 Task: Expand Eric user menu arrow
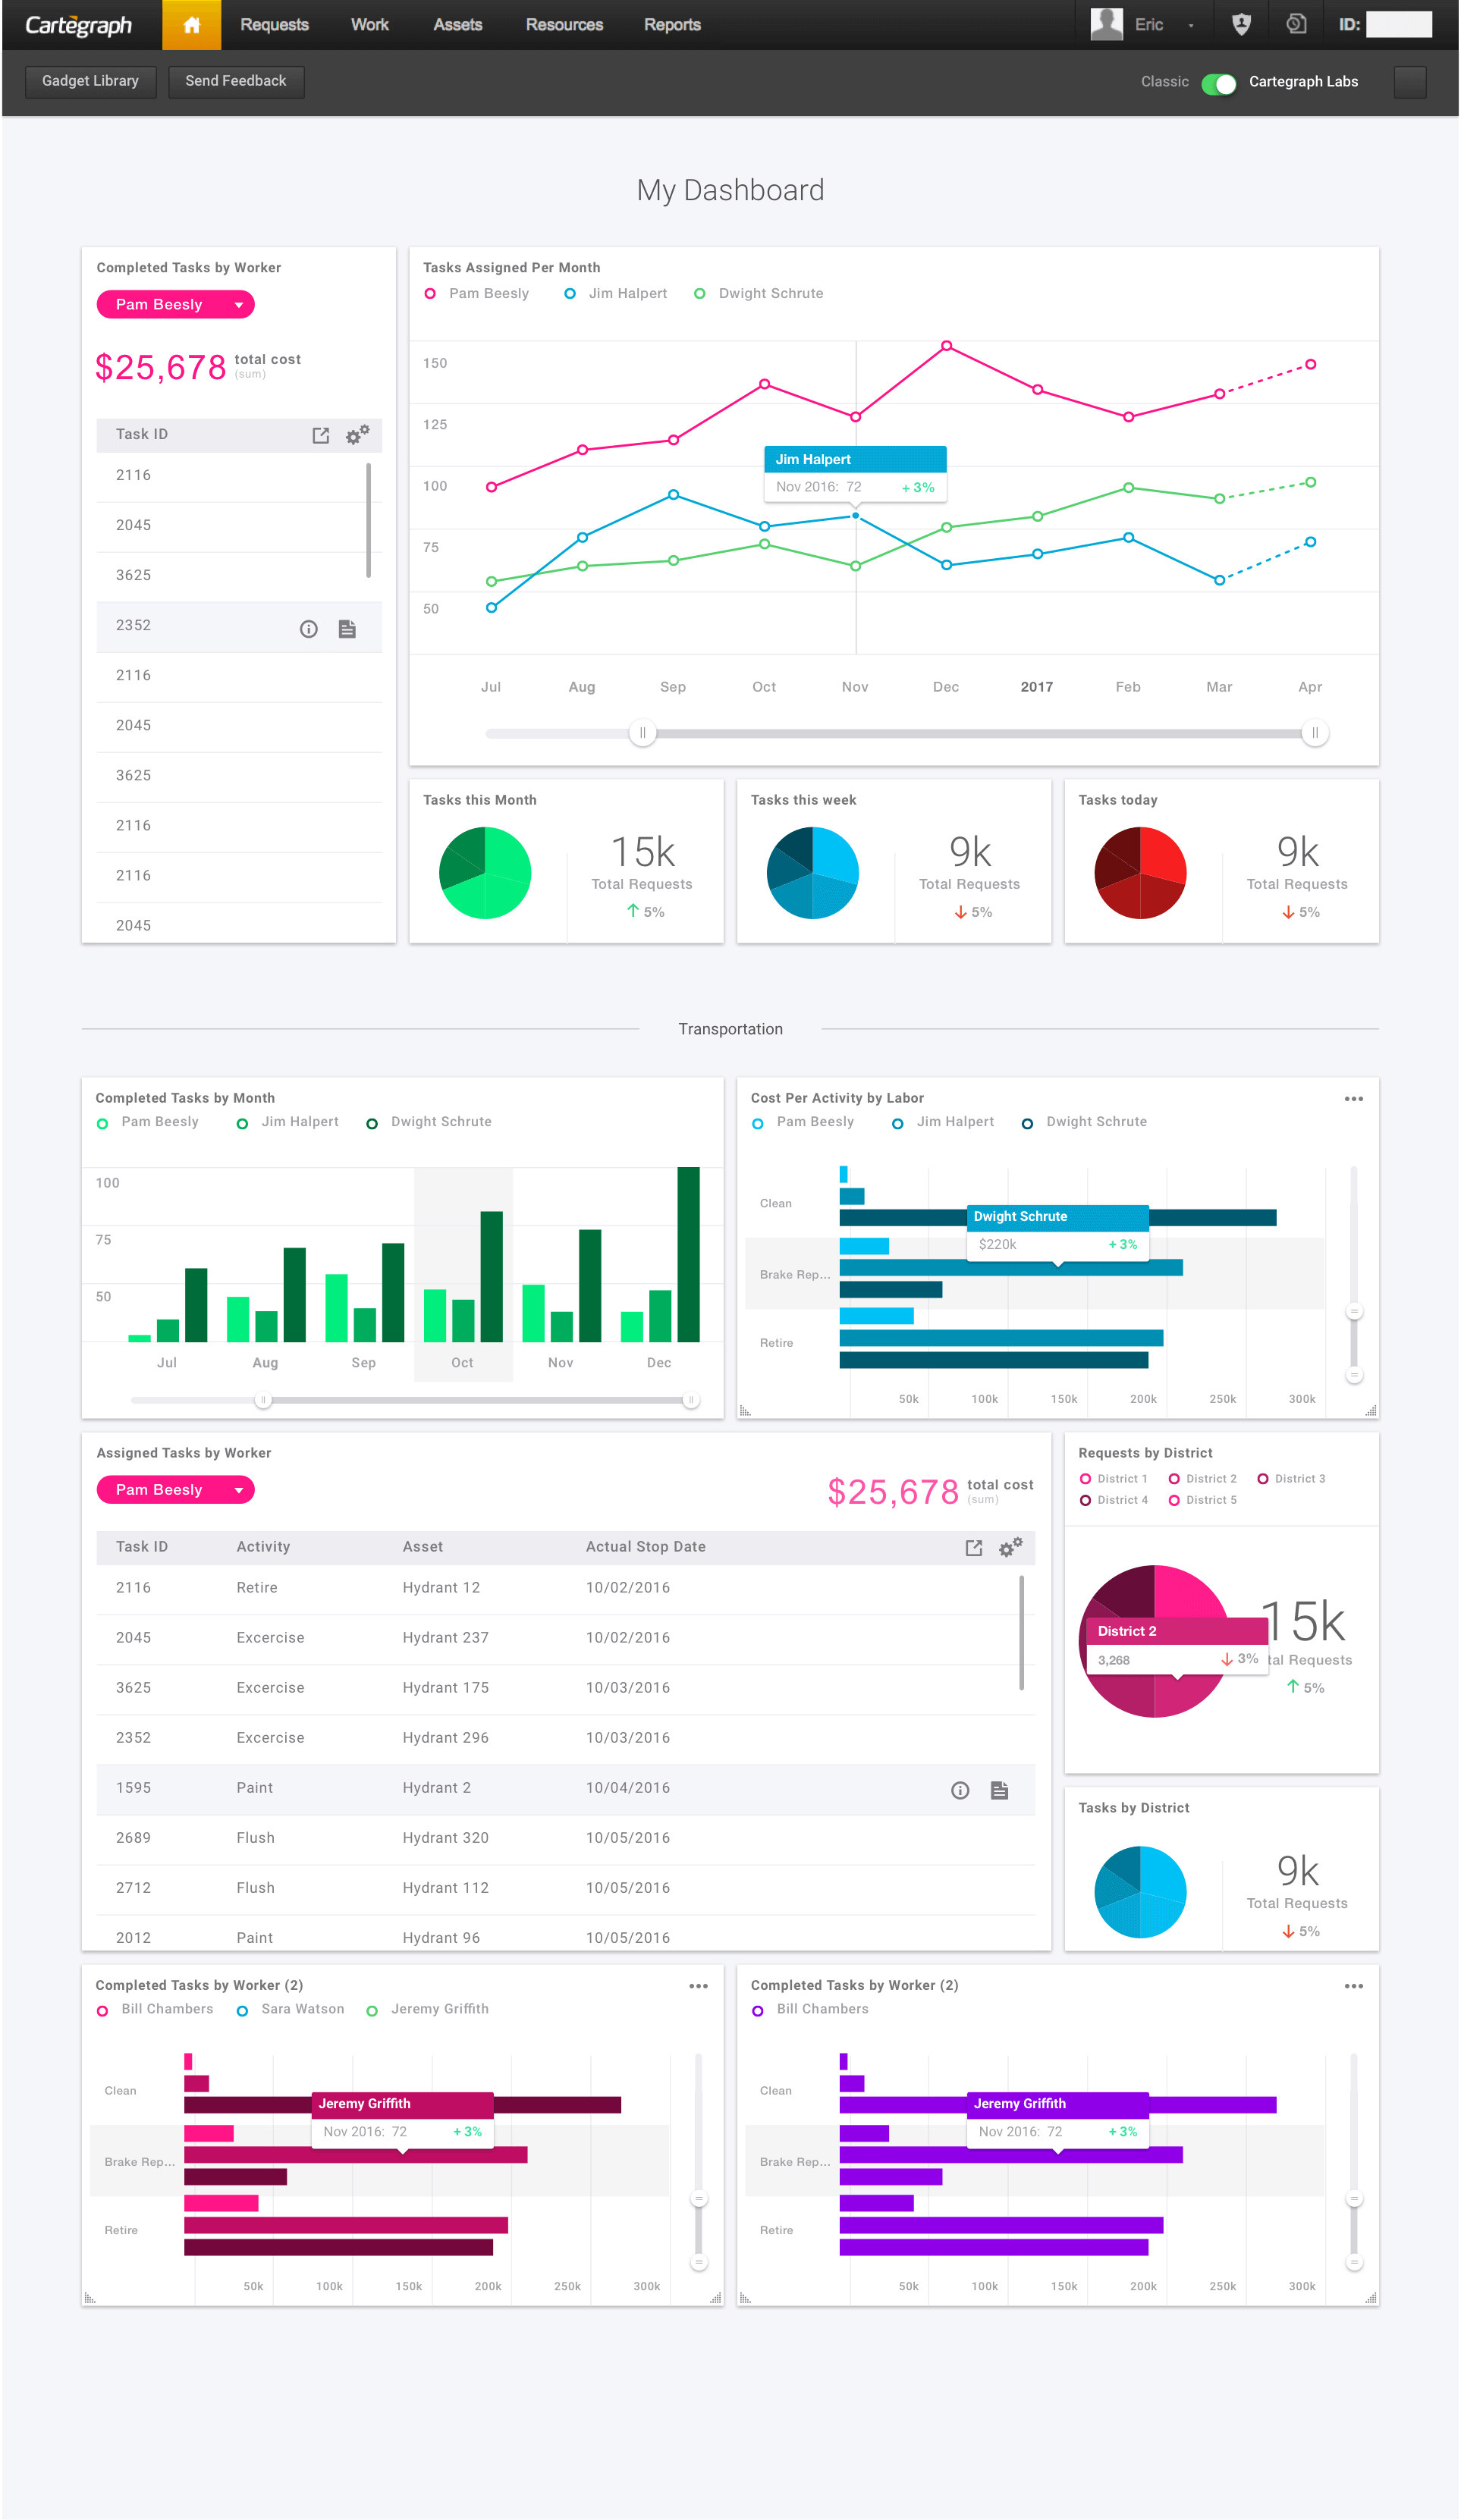coord(1190,26)
